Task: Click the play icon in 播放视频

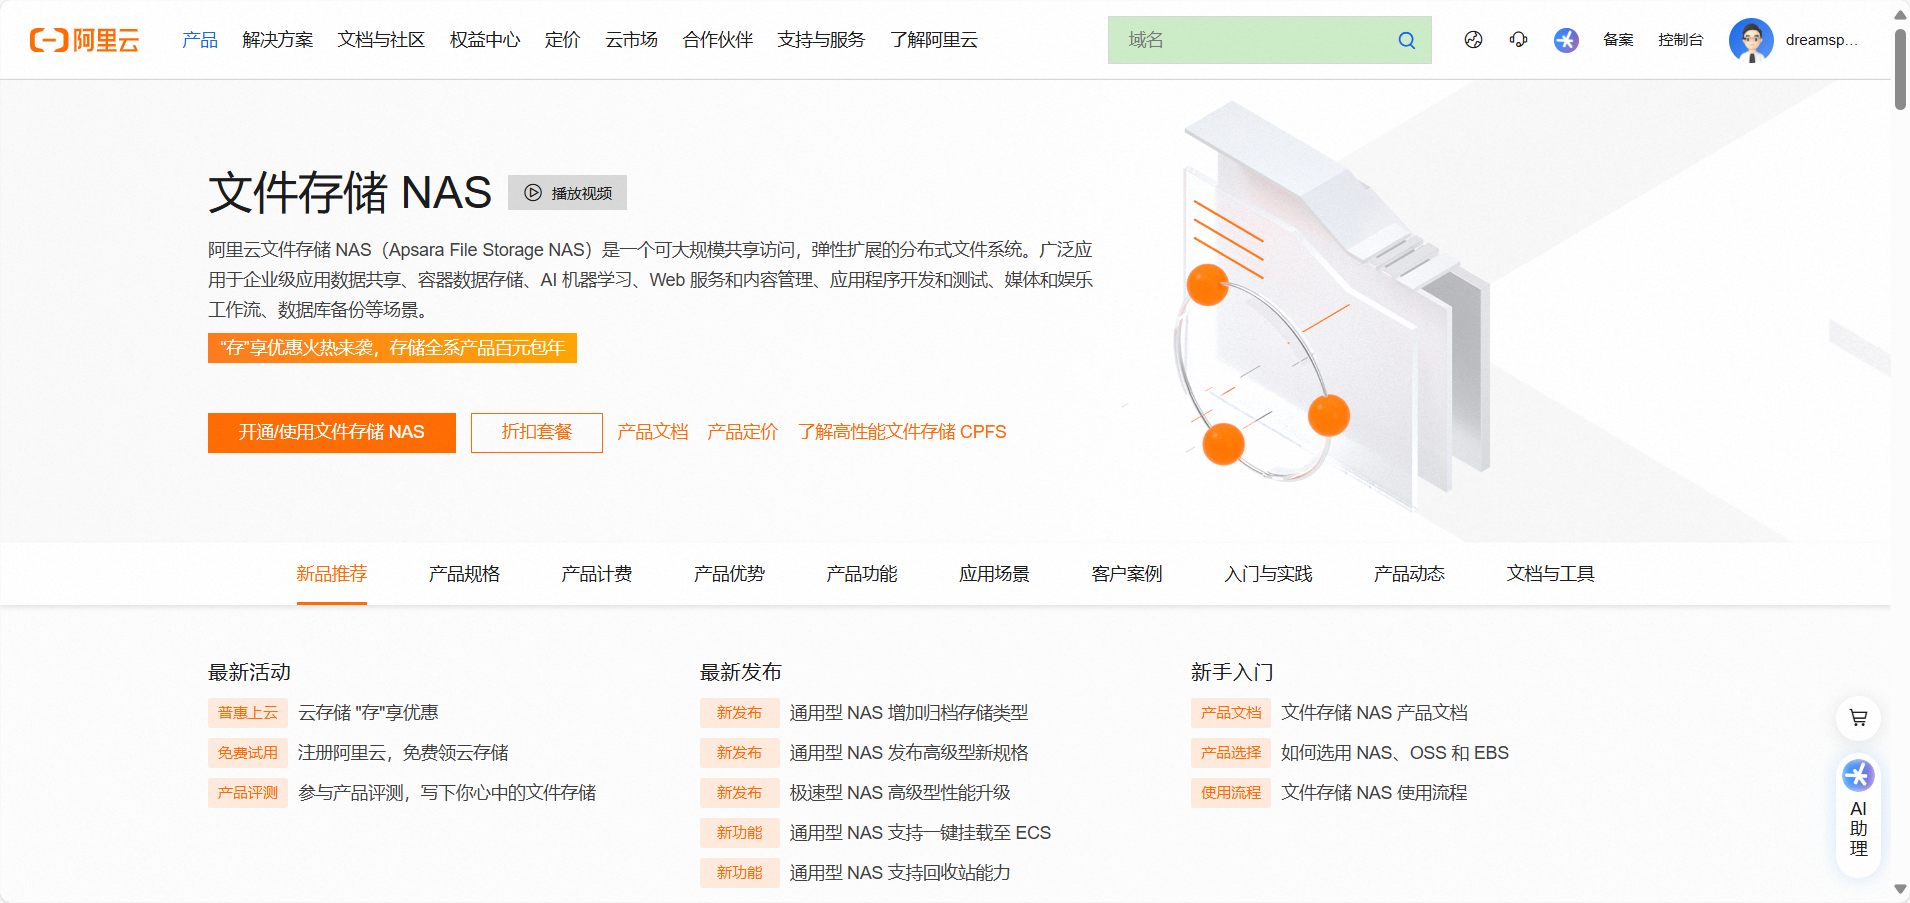Action: (533, 193)
